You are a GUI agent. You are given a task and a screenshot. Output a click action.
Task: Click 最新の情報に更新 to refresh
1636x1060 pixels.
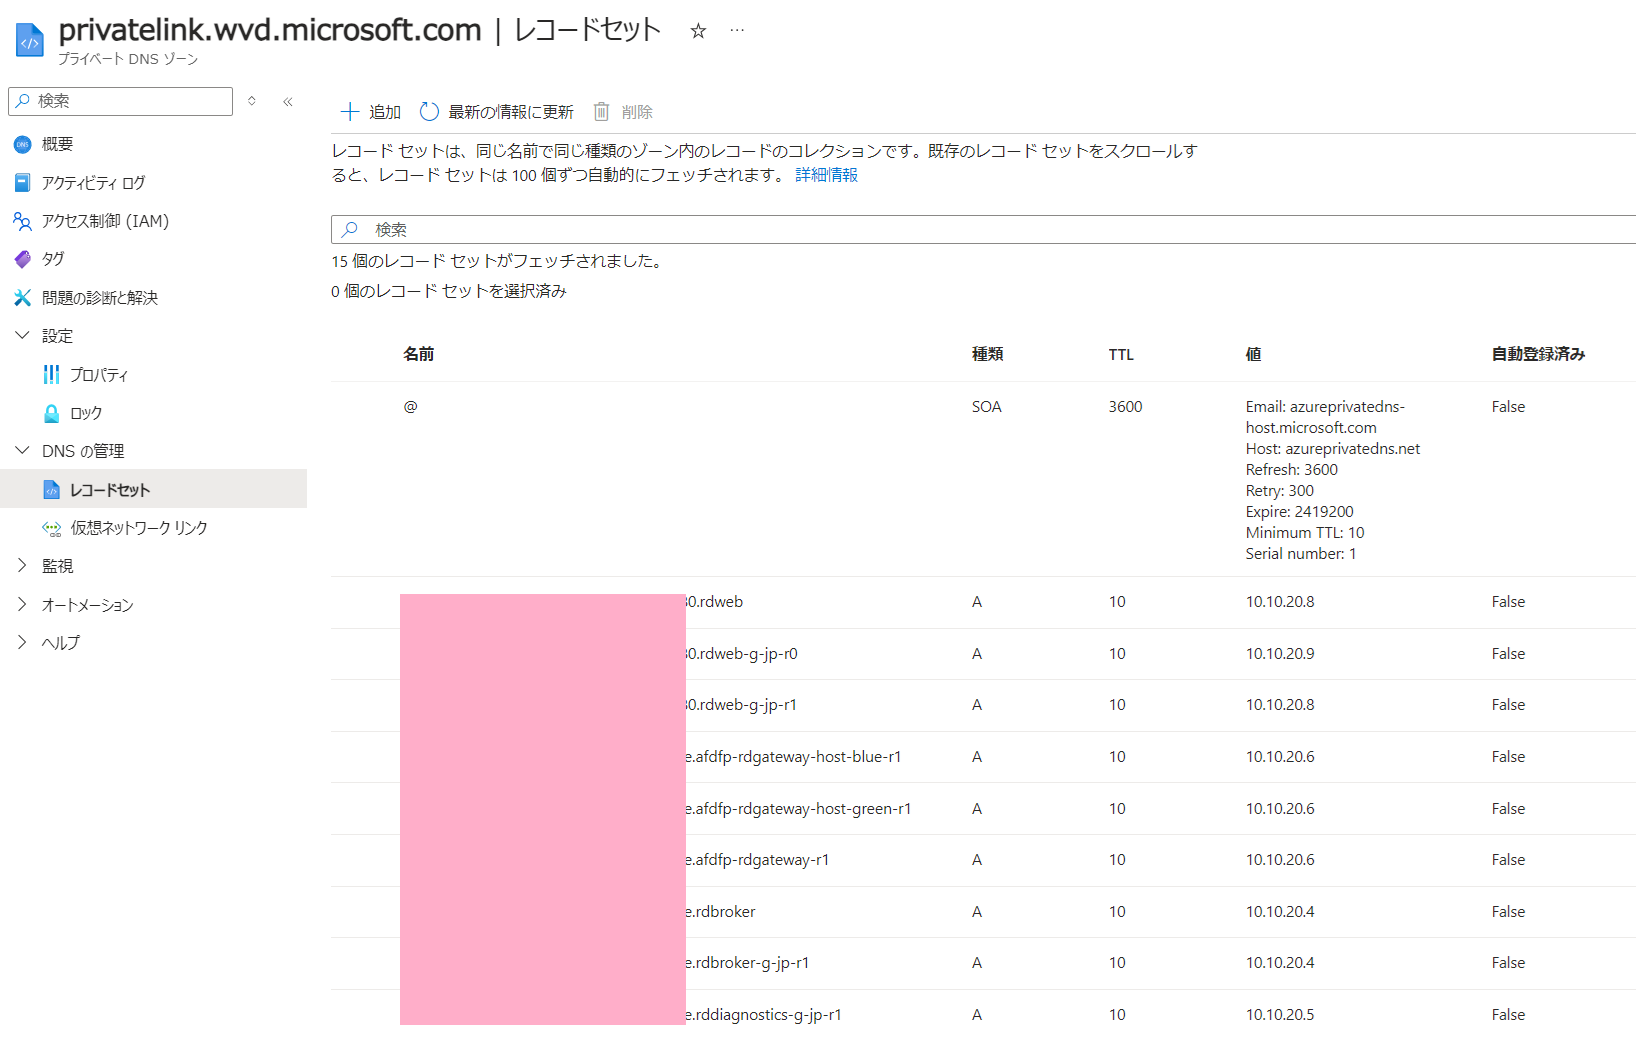[497, 111]
